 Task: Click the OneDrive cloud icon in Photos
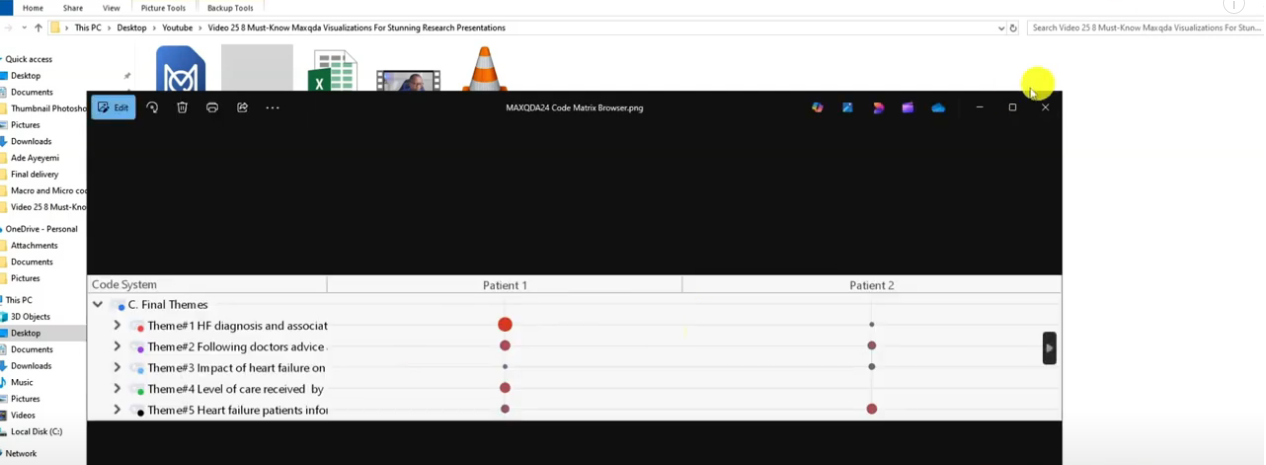[x=938, y=107]
